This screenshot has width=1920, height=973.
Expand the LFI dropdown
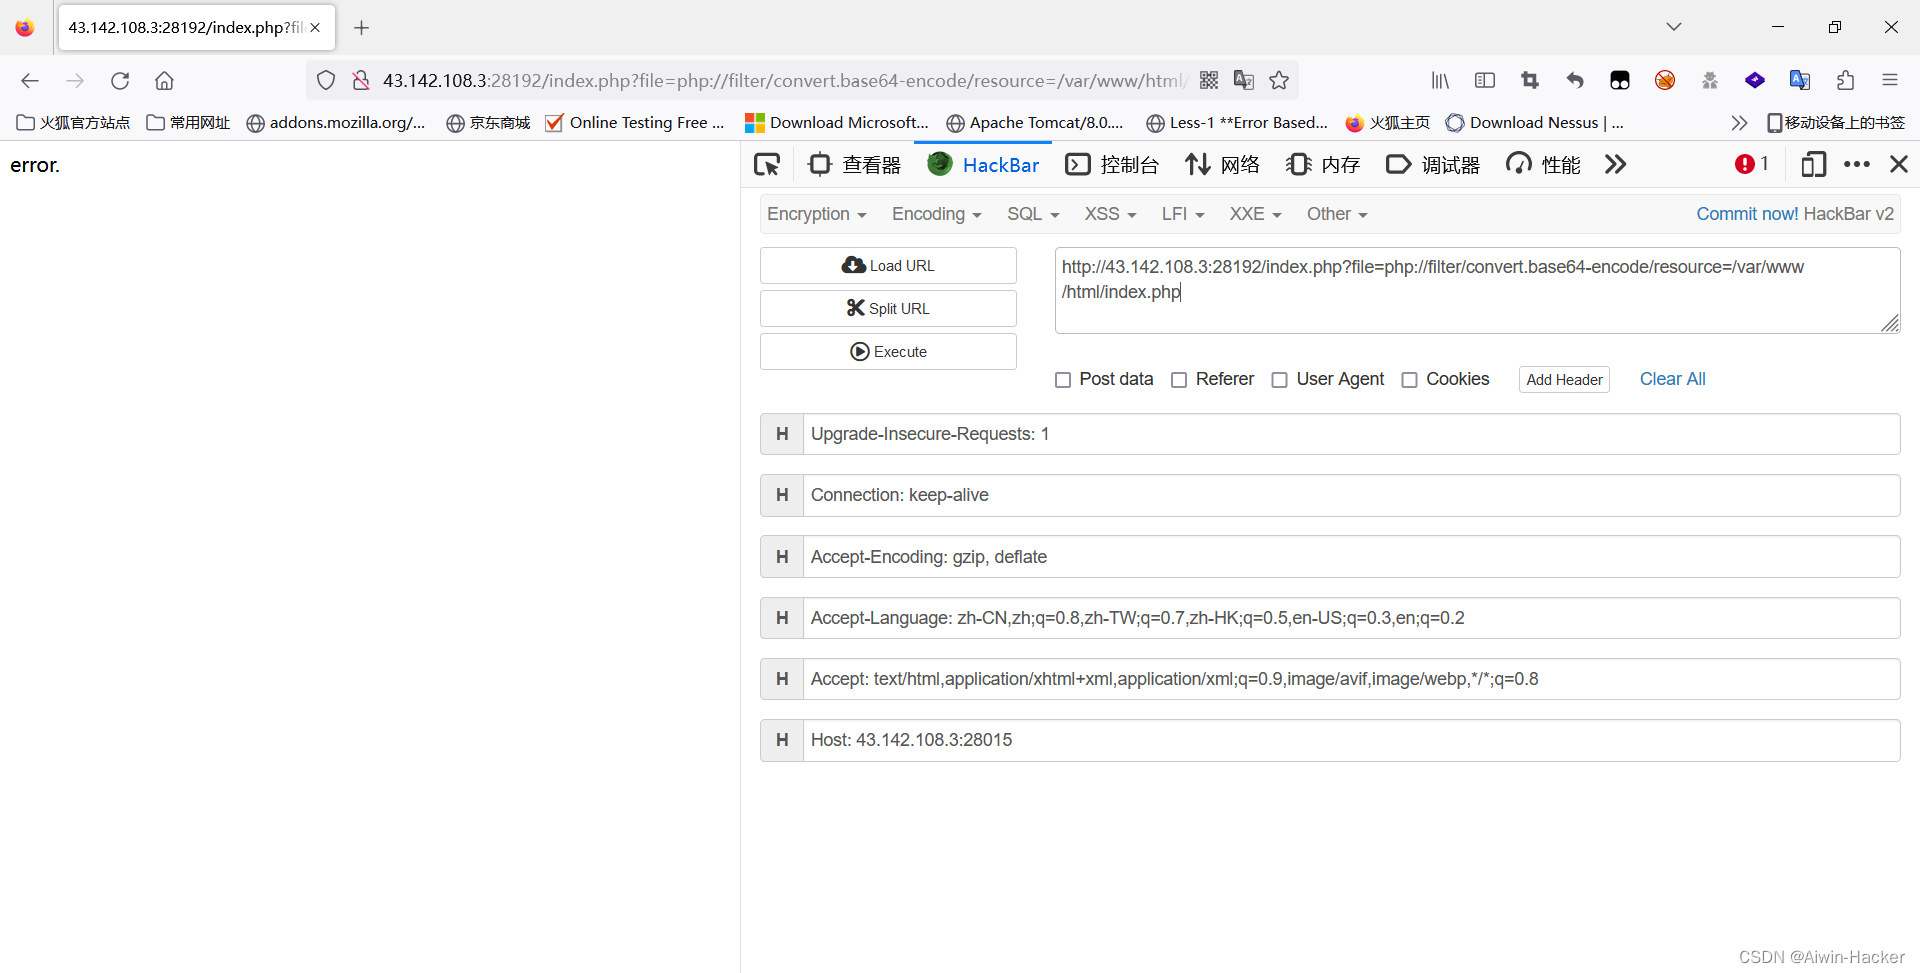[x=1183, y=214]
